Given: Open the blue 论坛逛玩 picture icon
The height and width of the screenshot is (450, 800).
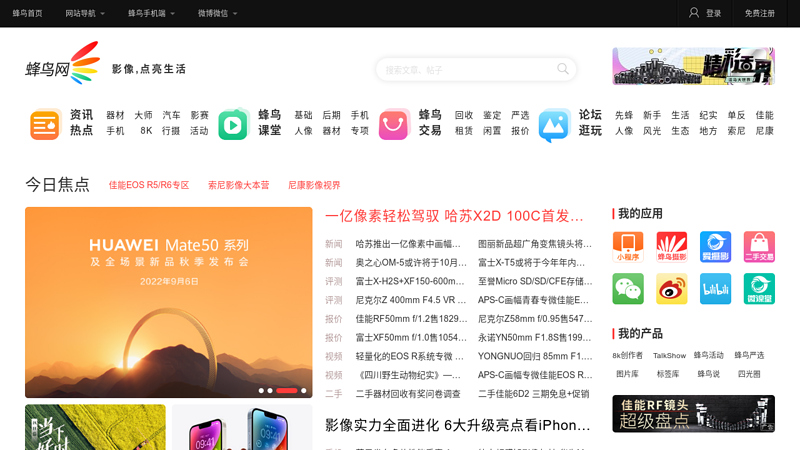Looking at the screenshot, I should click(x=554, y=124).
